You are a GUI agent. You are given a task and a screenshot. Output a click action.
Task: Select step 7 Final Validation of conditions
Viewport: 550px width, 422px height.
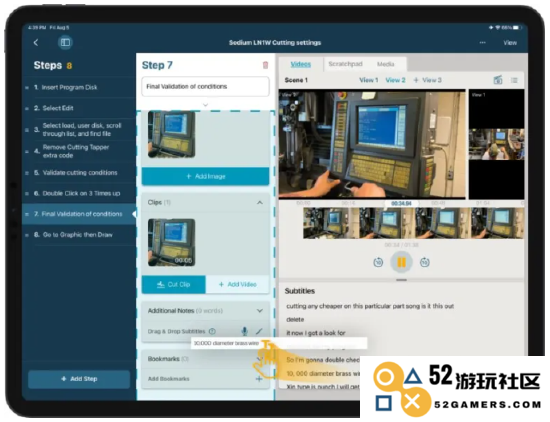79,214
